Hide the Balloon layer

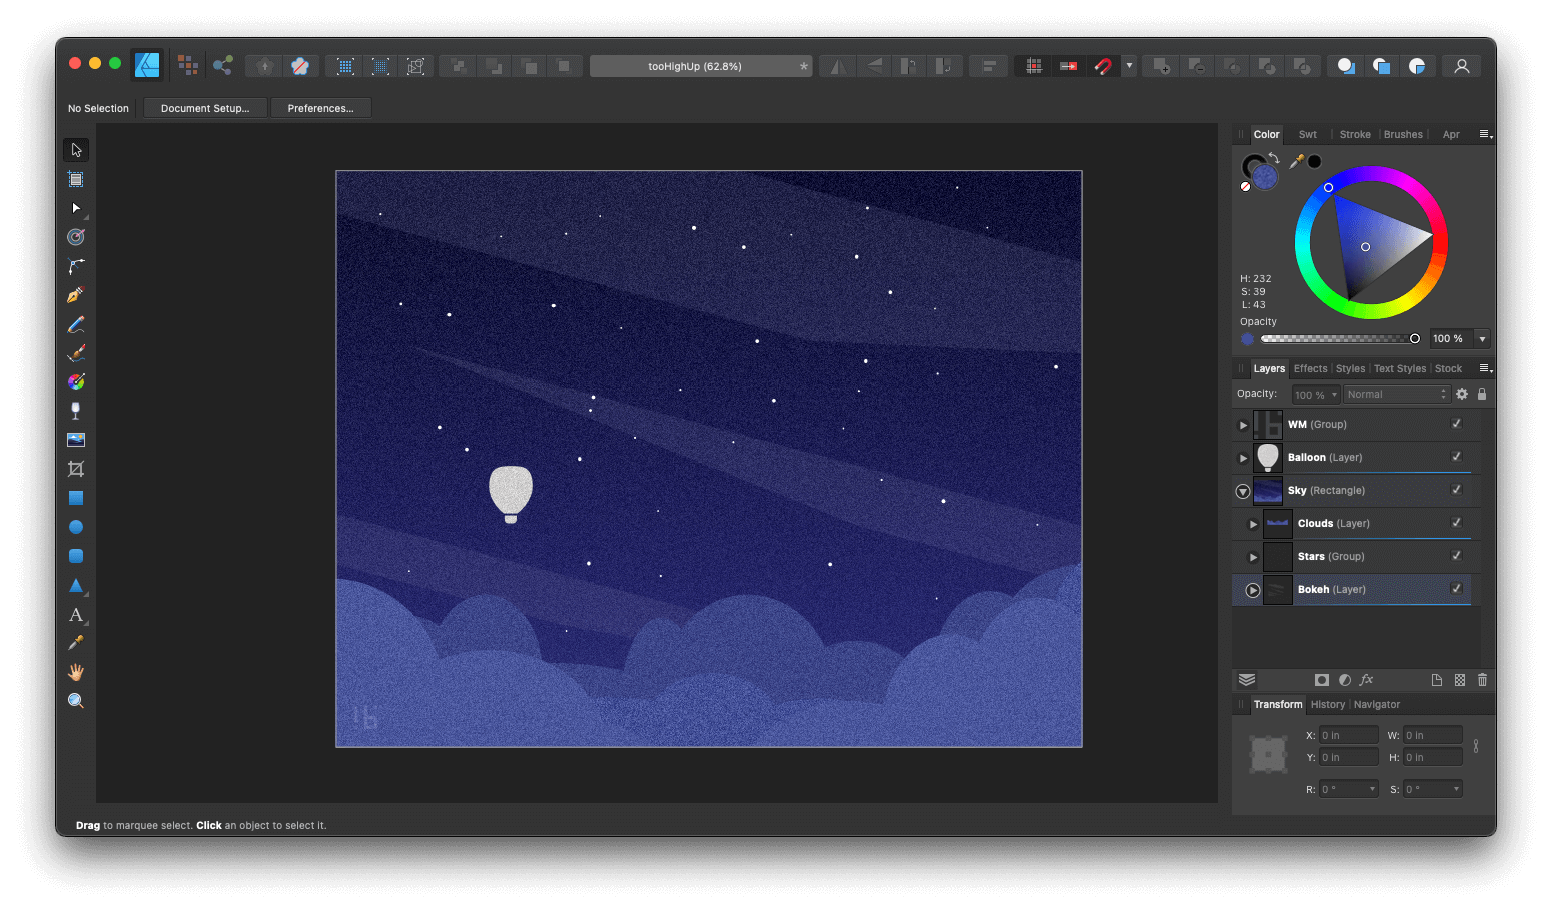[1456, 457]
